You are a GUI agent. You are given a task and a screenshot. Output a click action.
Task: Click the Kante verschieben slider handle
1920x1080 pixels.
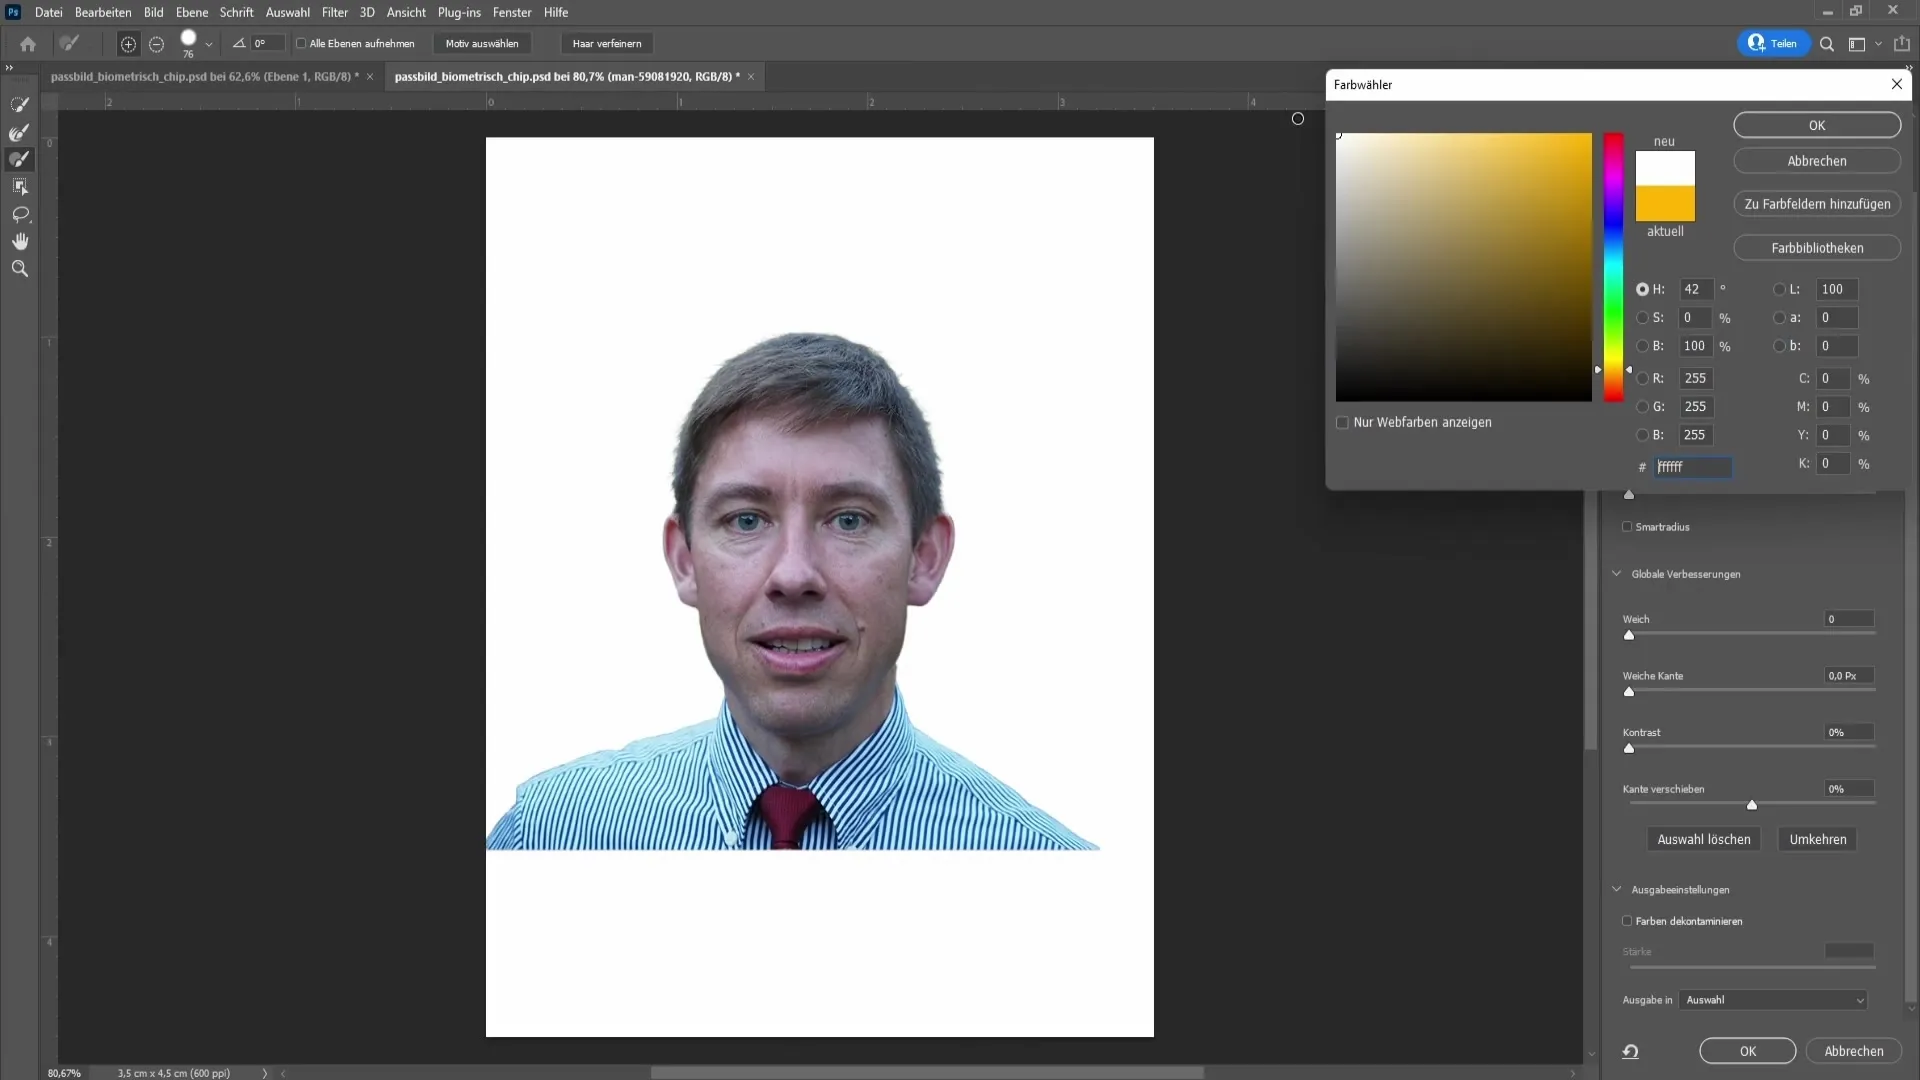pos(1751,805)
